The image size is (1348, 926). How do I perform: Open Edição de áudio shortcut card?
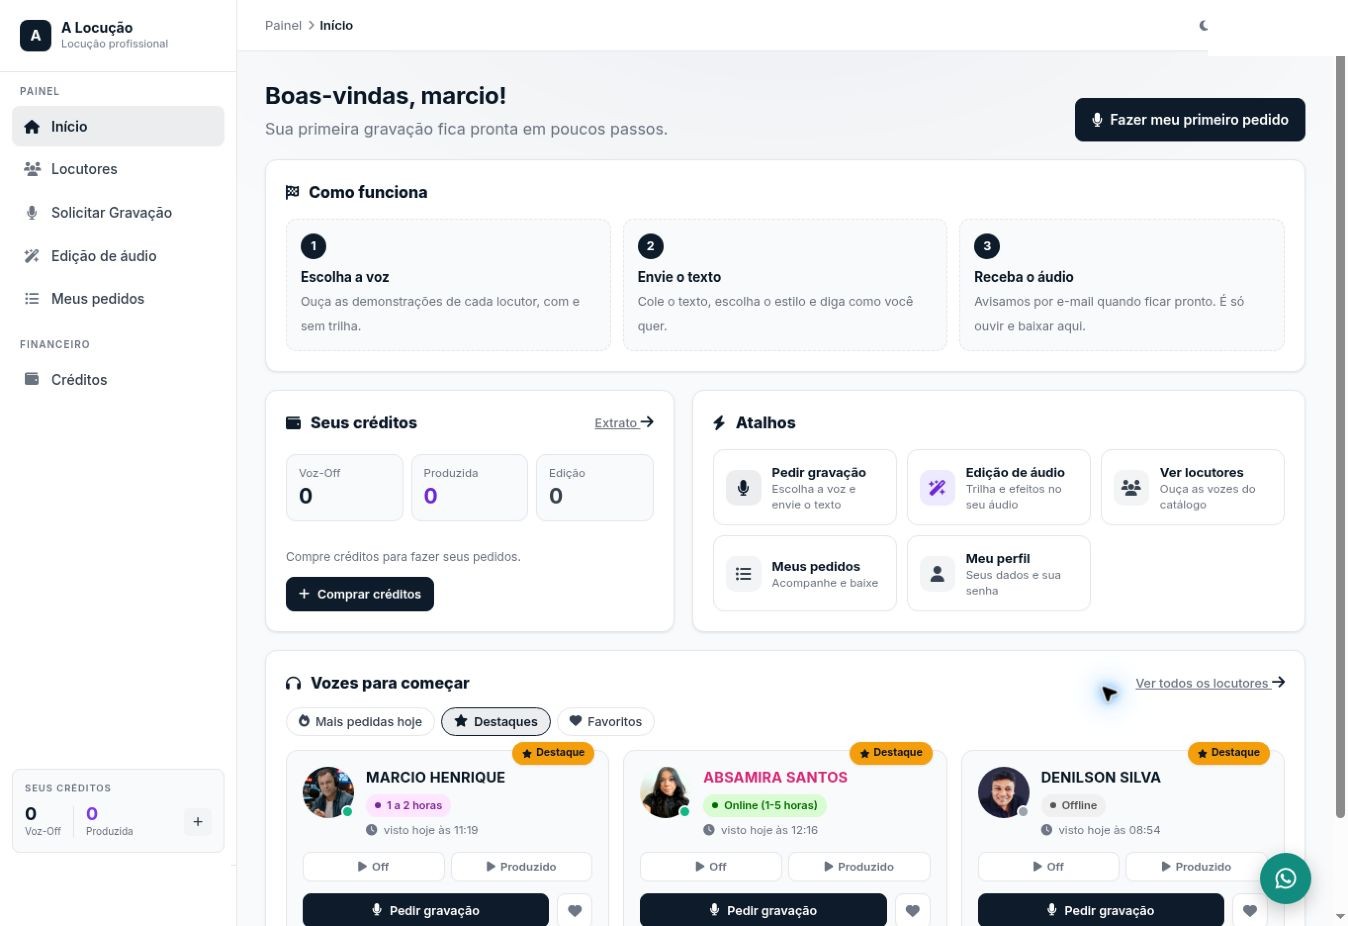click(x=999, y=487)
